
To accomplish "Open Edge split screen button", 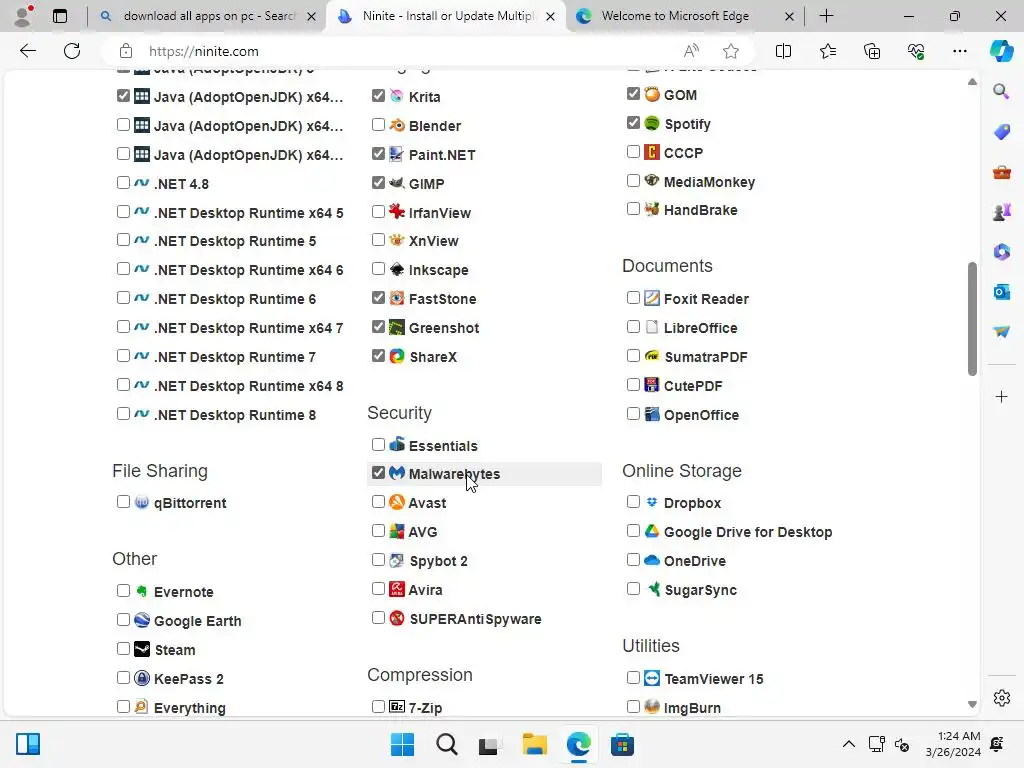I will 783,51.
